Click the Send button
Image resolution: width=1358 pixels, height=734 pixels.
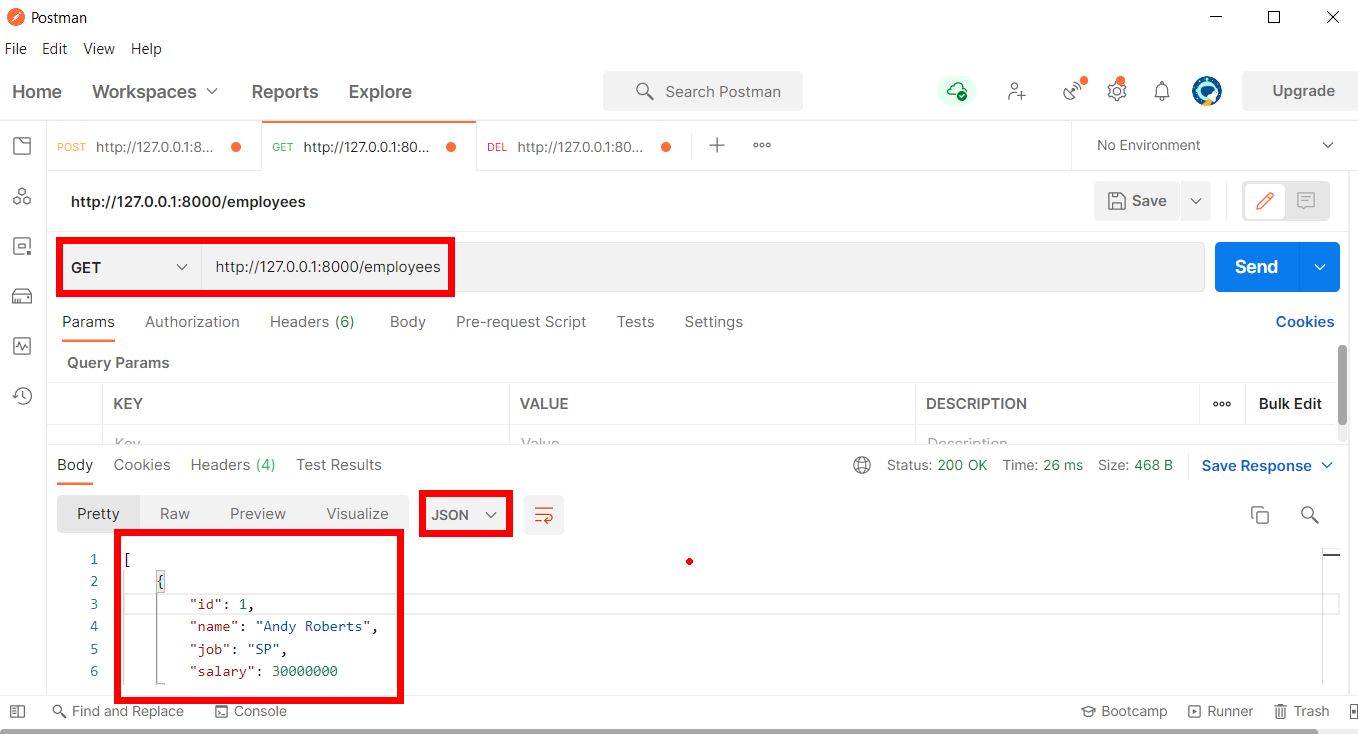point(1257,267)
